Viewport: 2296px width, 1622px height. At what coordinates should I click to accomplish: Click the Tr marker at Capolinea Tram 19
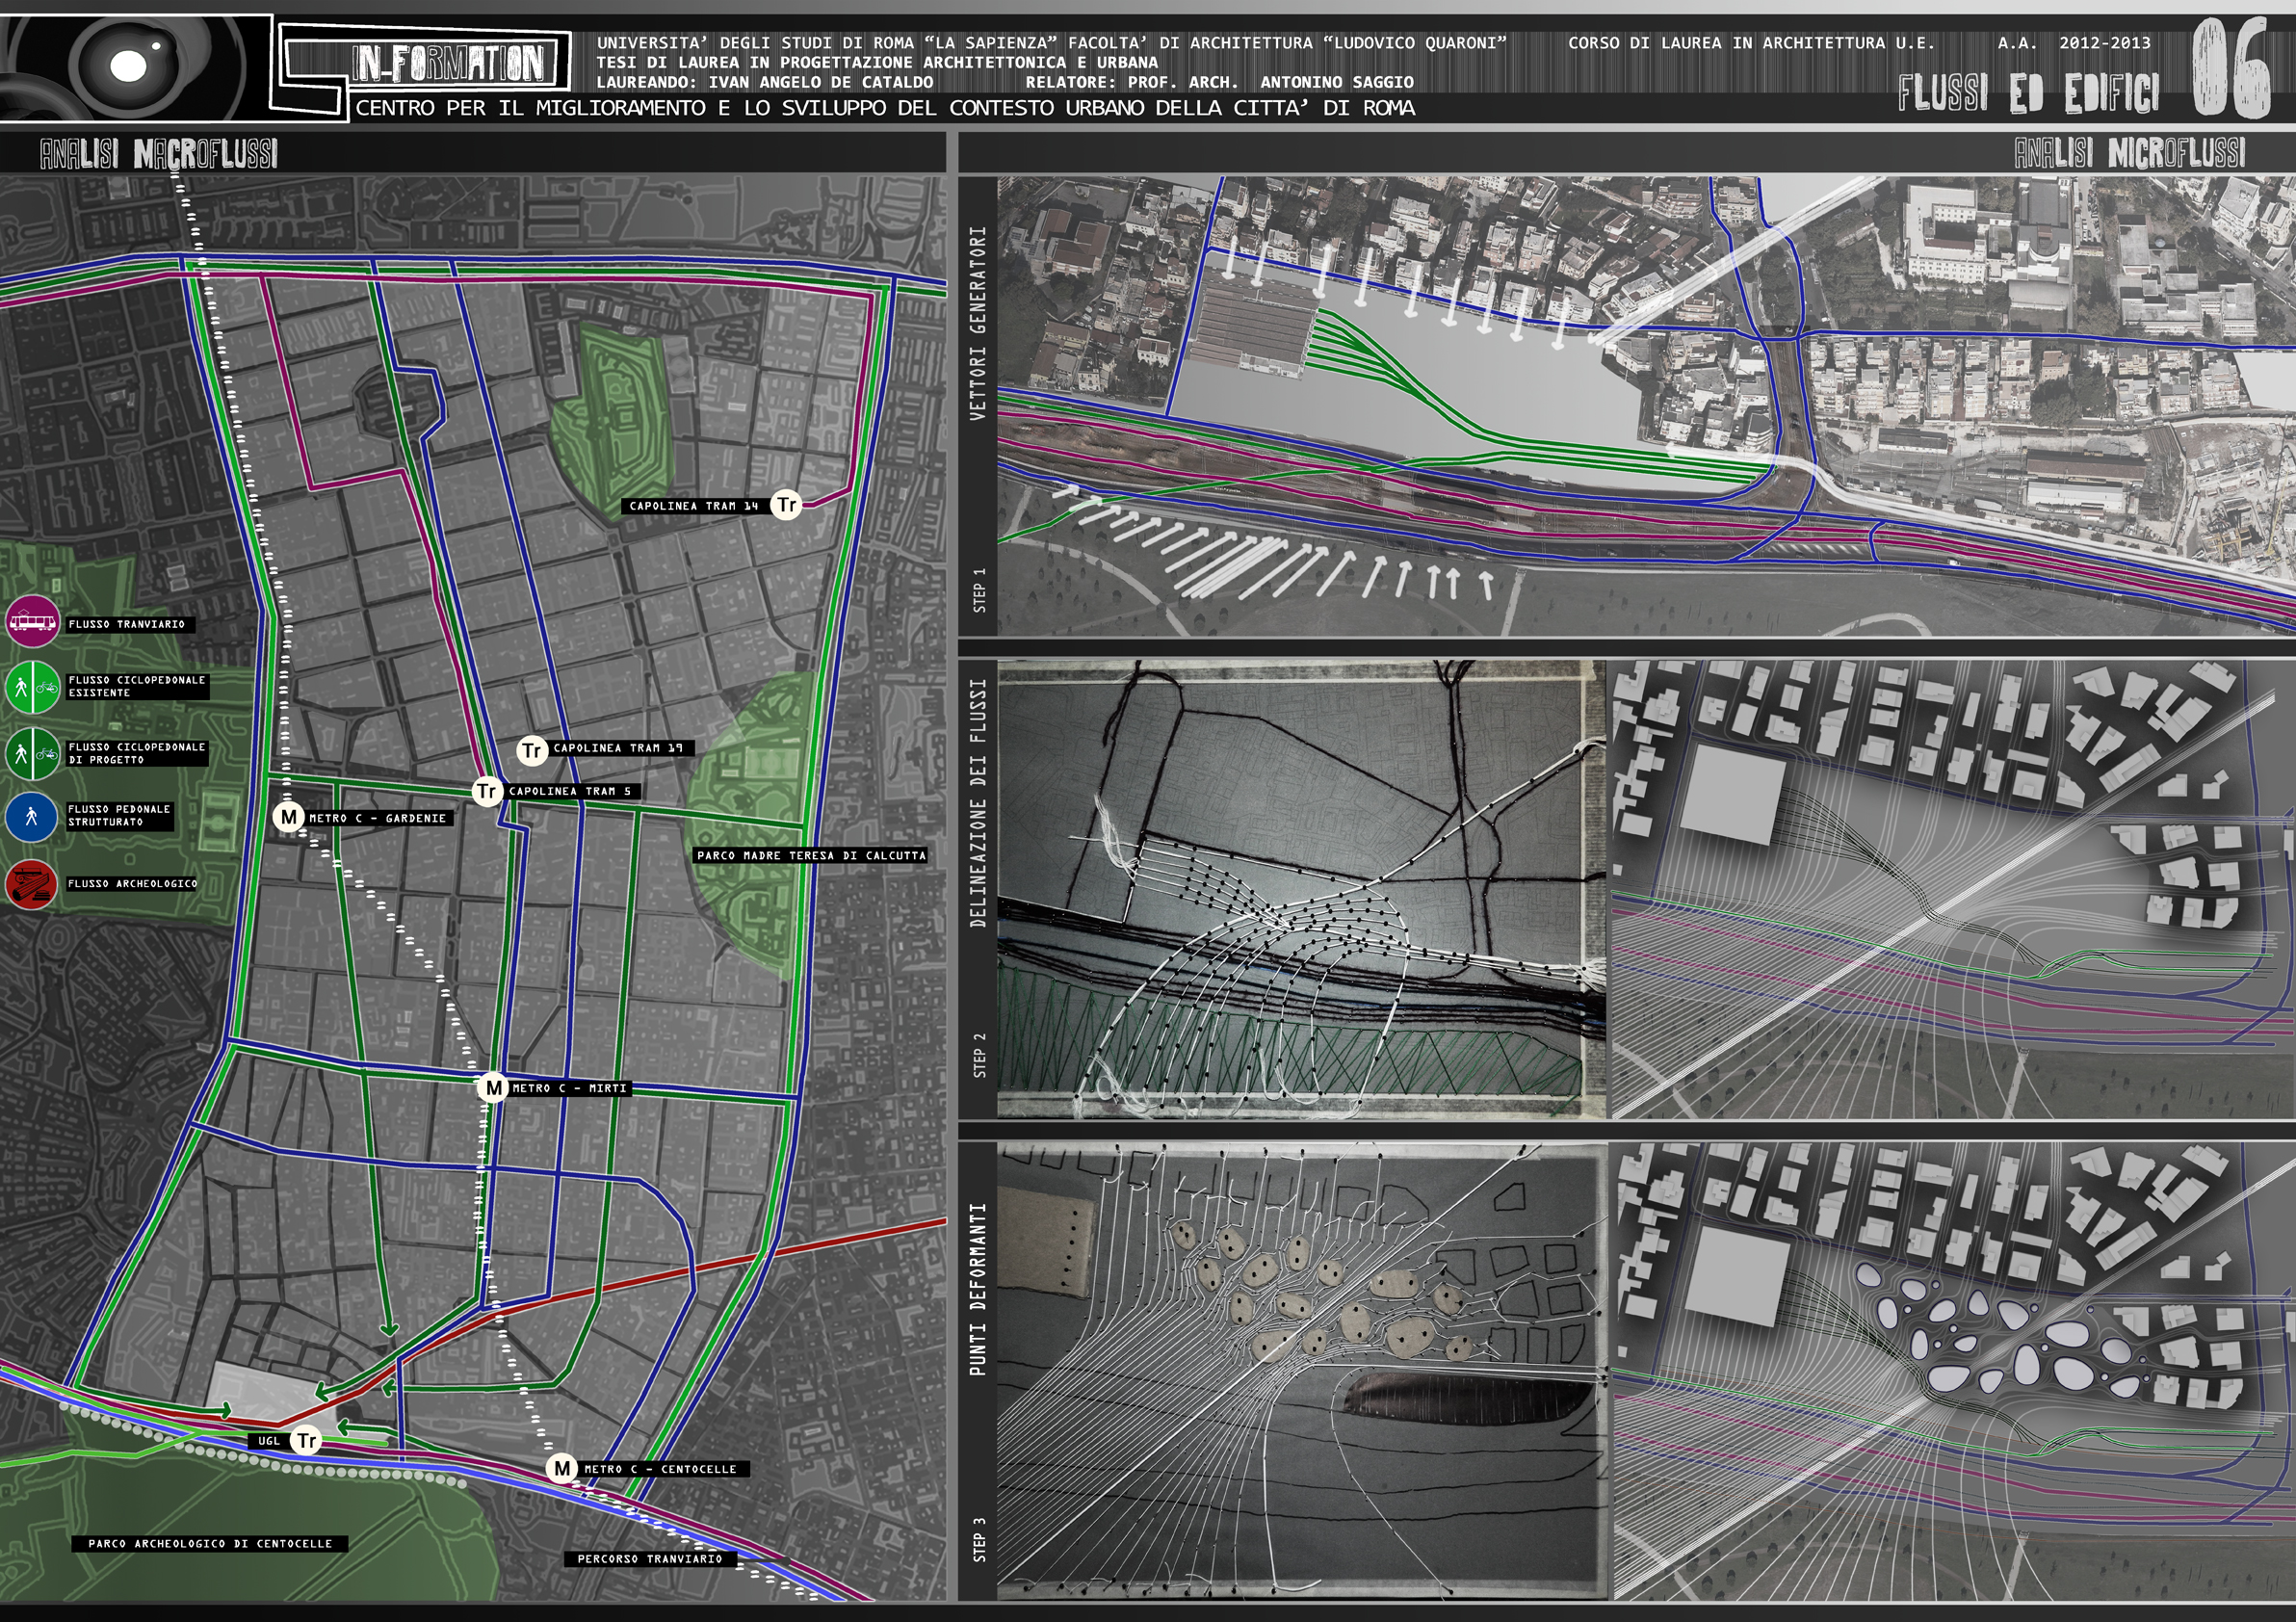point(532,749)
